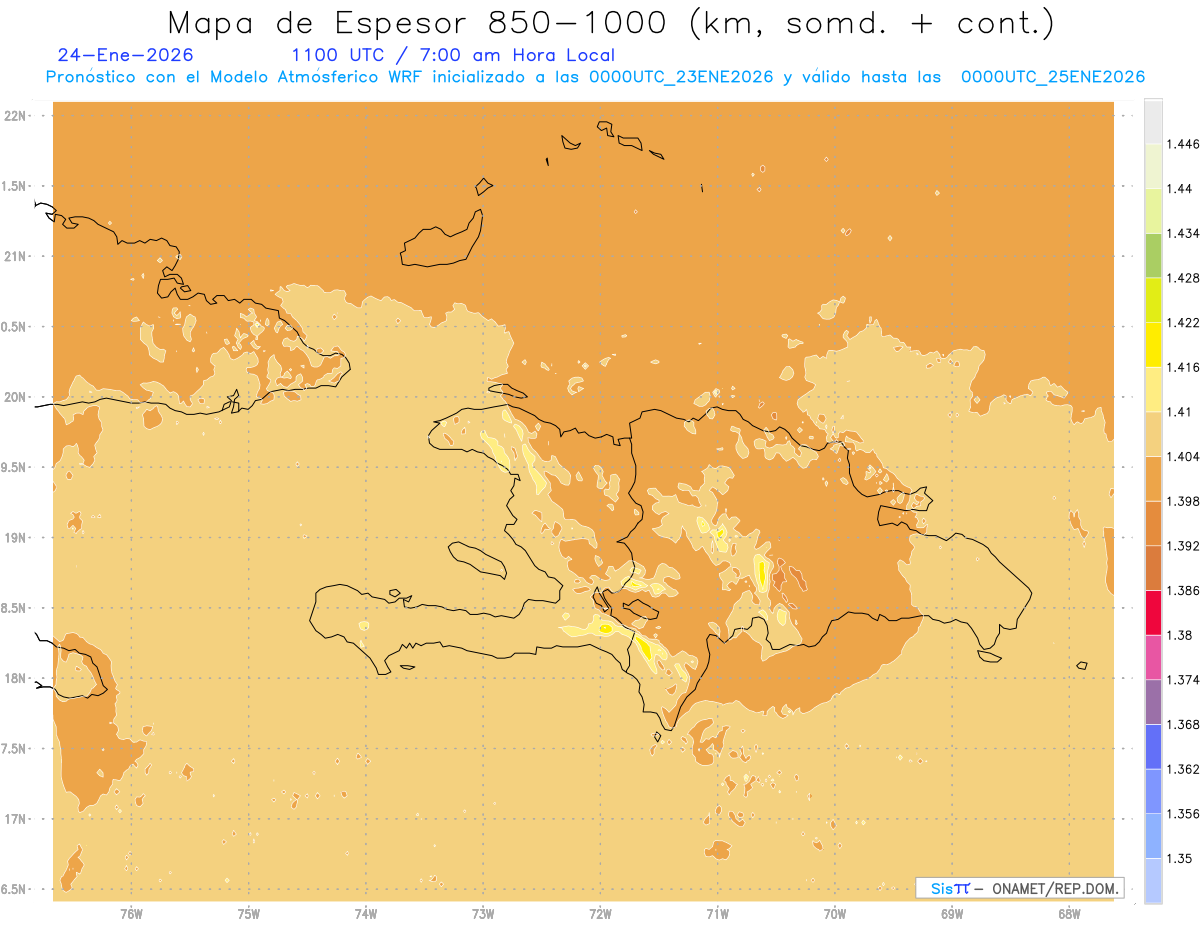Pick the orange legend band between 1.398 and 1.404
1200x927 pixels.
tap(1153, 478)
